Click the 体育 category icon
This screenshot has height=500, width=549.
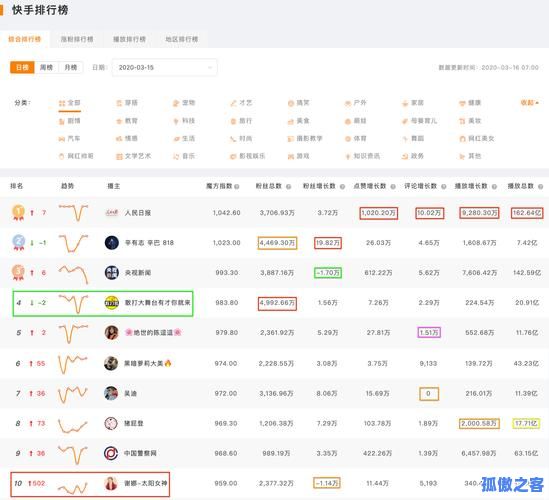coord(348,139)
